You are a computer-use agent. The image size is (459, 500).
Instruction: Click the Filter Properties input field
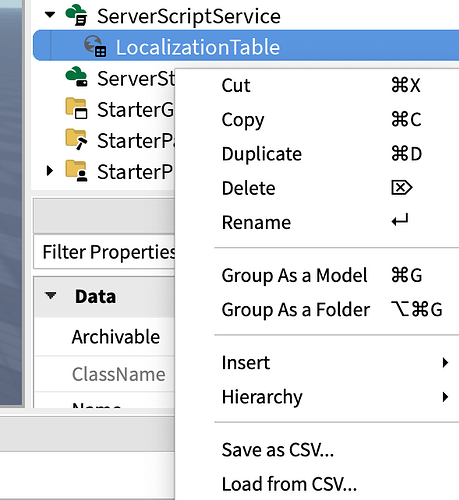coord(104,252)
